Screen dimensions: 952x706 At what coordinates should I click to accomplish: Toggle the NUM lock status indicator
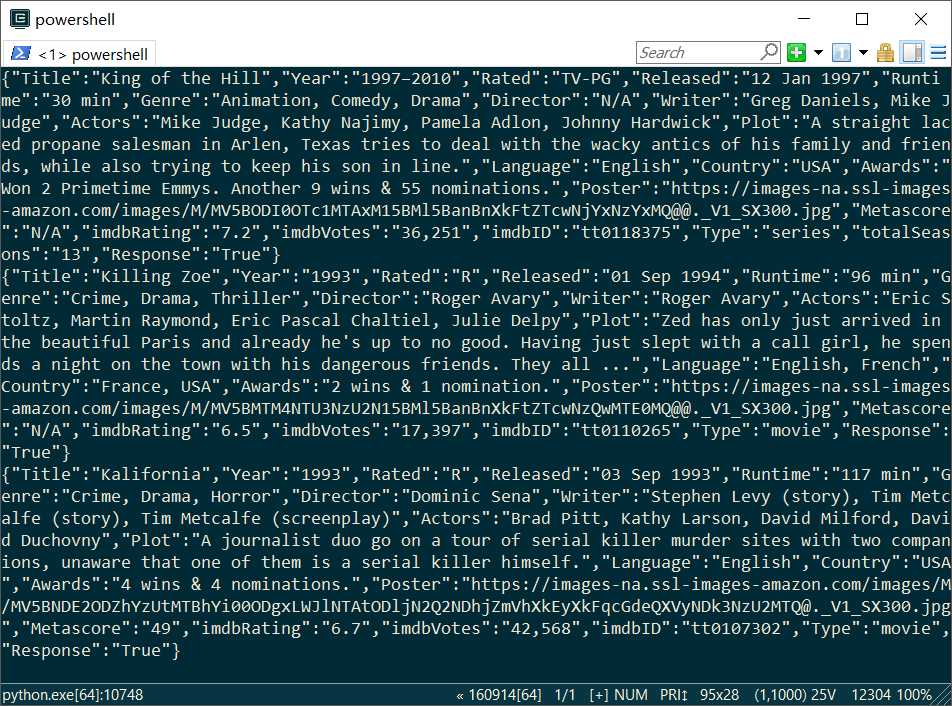630,694
